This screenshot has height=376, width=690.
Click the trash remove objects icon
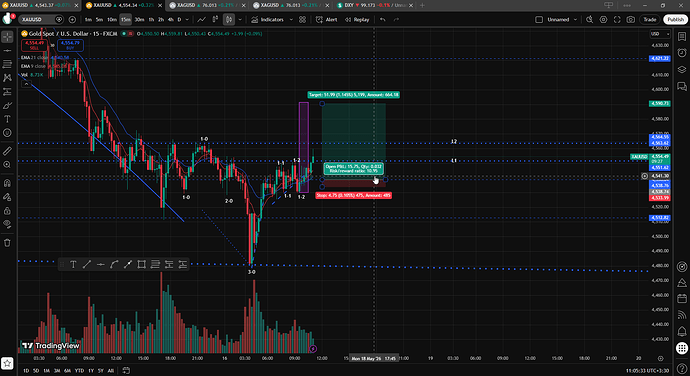(x=7, y=243)
